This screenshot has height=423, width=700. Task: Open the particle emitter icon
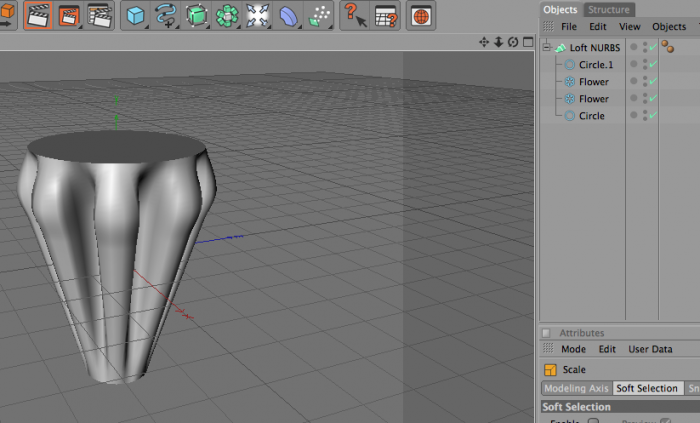(320, 16)
